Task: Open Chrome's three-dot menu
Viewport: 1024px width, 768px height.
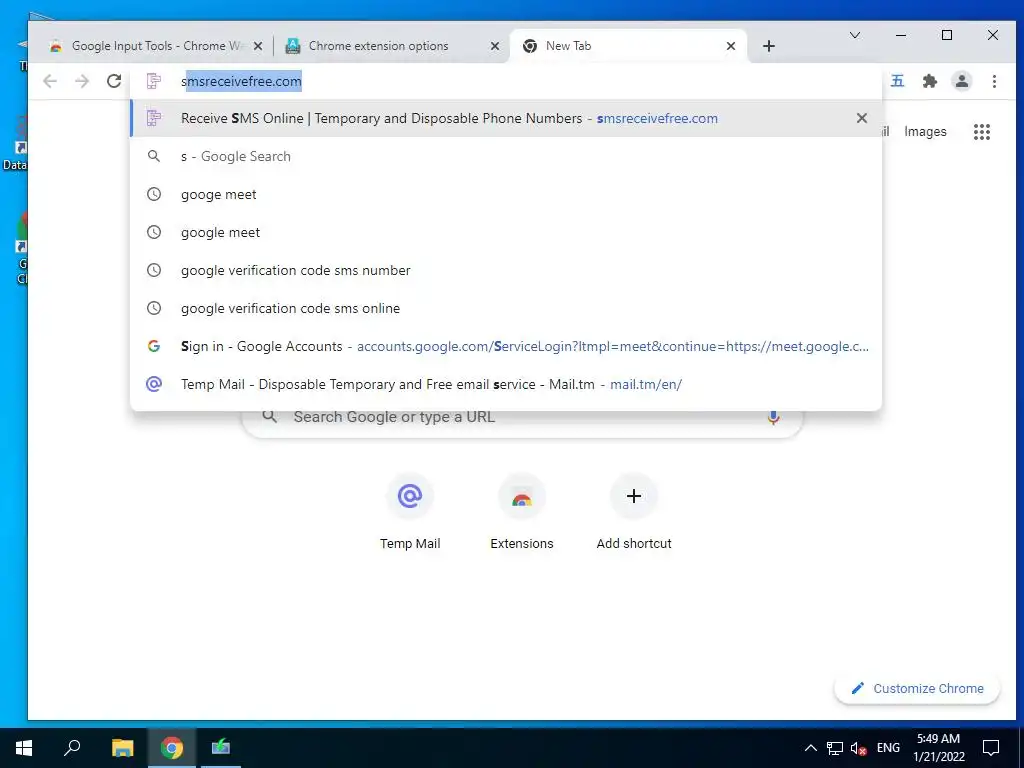Action: [994, 81]
